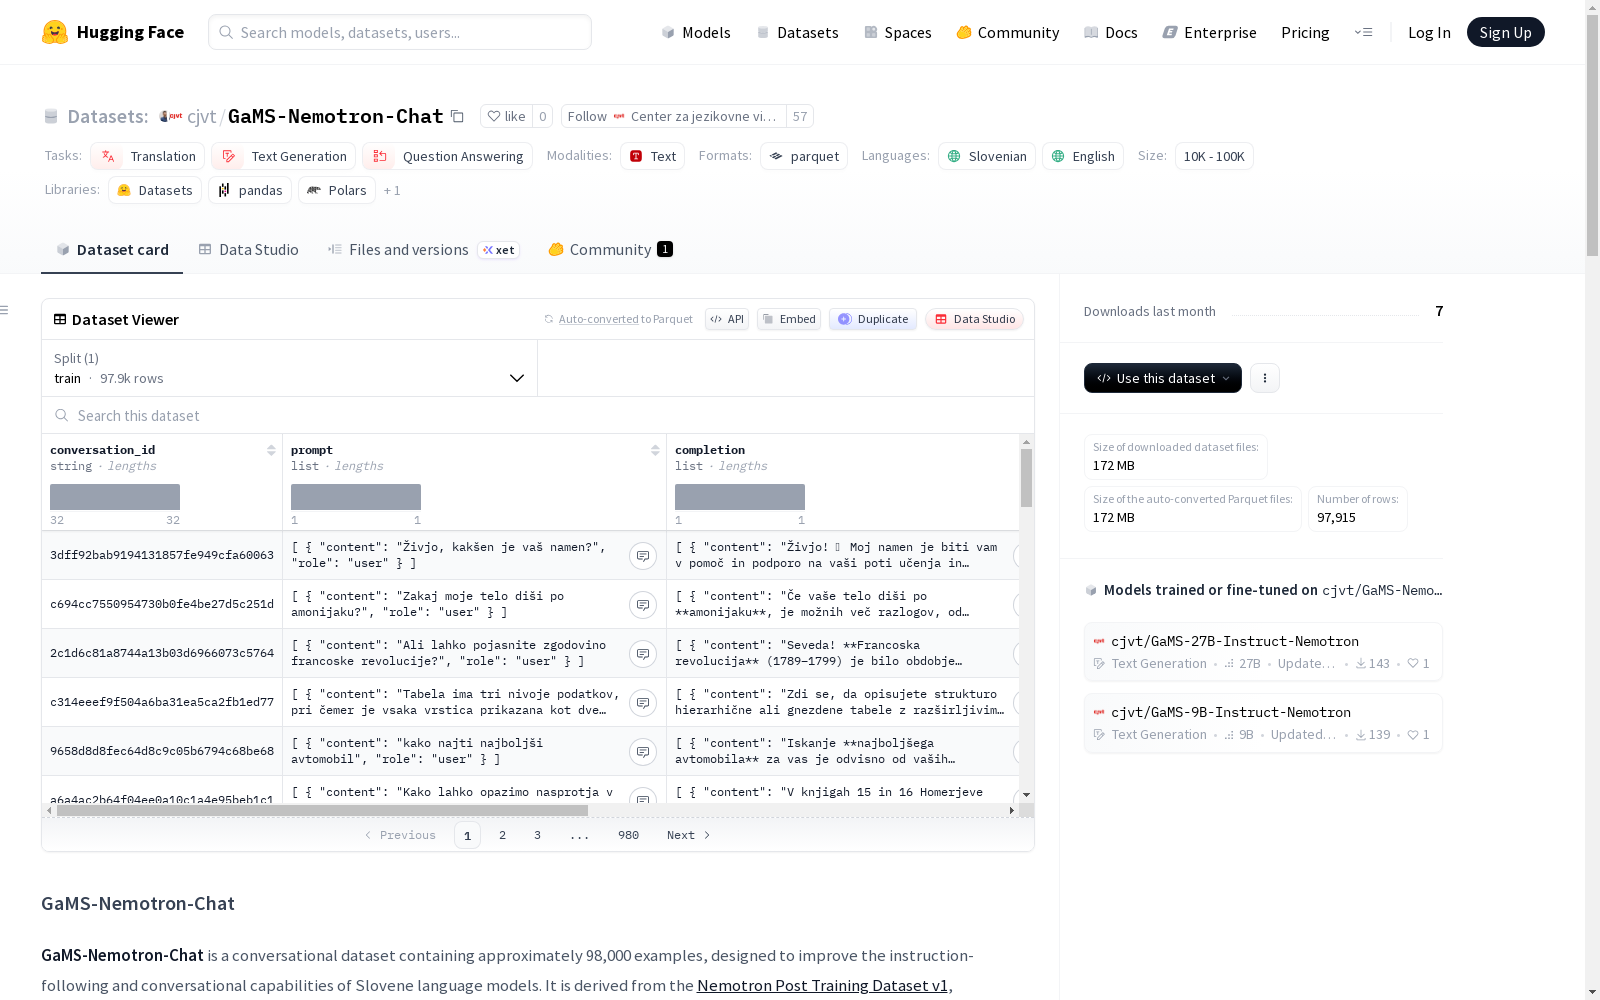Screen dimensions: 1600x1000
Task: Open the Community tab with 1 discussion
Action: coord(610,250)
